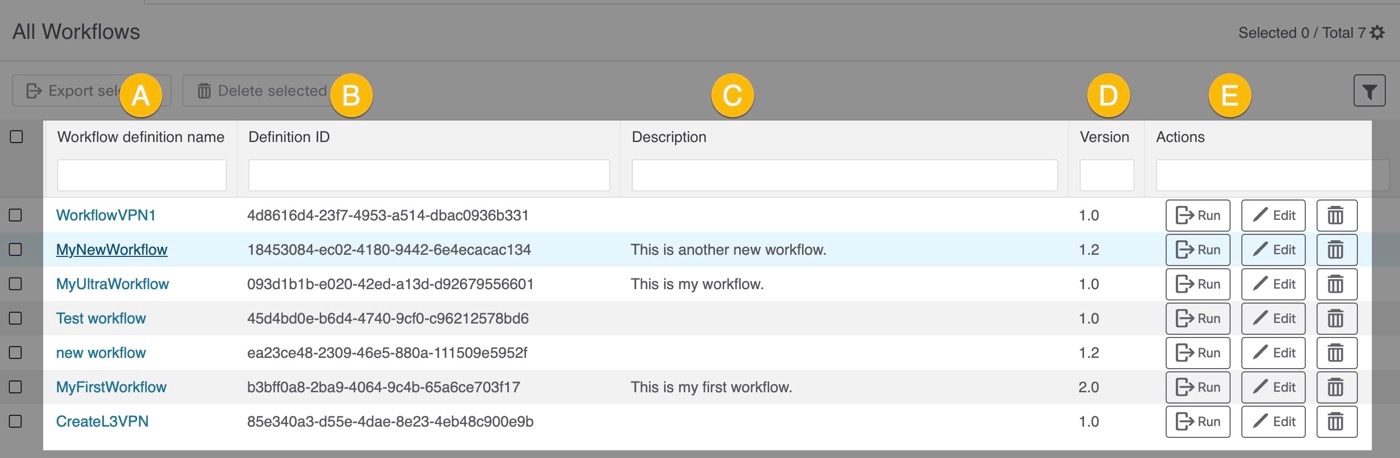This screenshot has width=1400, height=458.
Task: Click the Delete selected button
Action: [261, 91]
